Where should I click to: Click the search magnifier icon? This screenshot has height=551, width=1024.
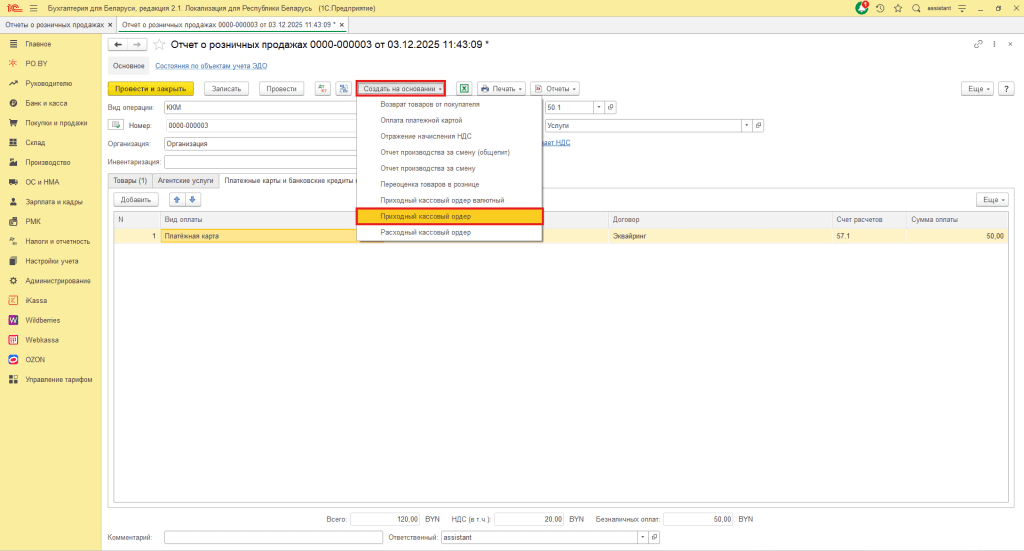pos(915,8)
